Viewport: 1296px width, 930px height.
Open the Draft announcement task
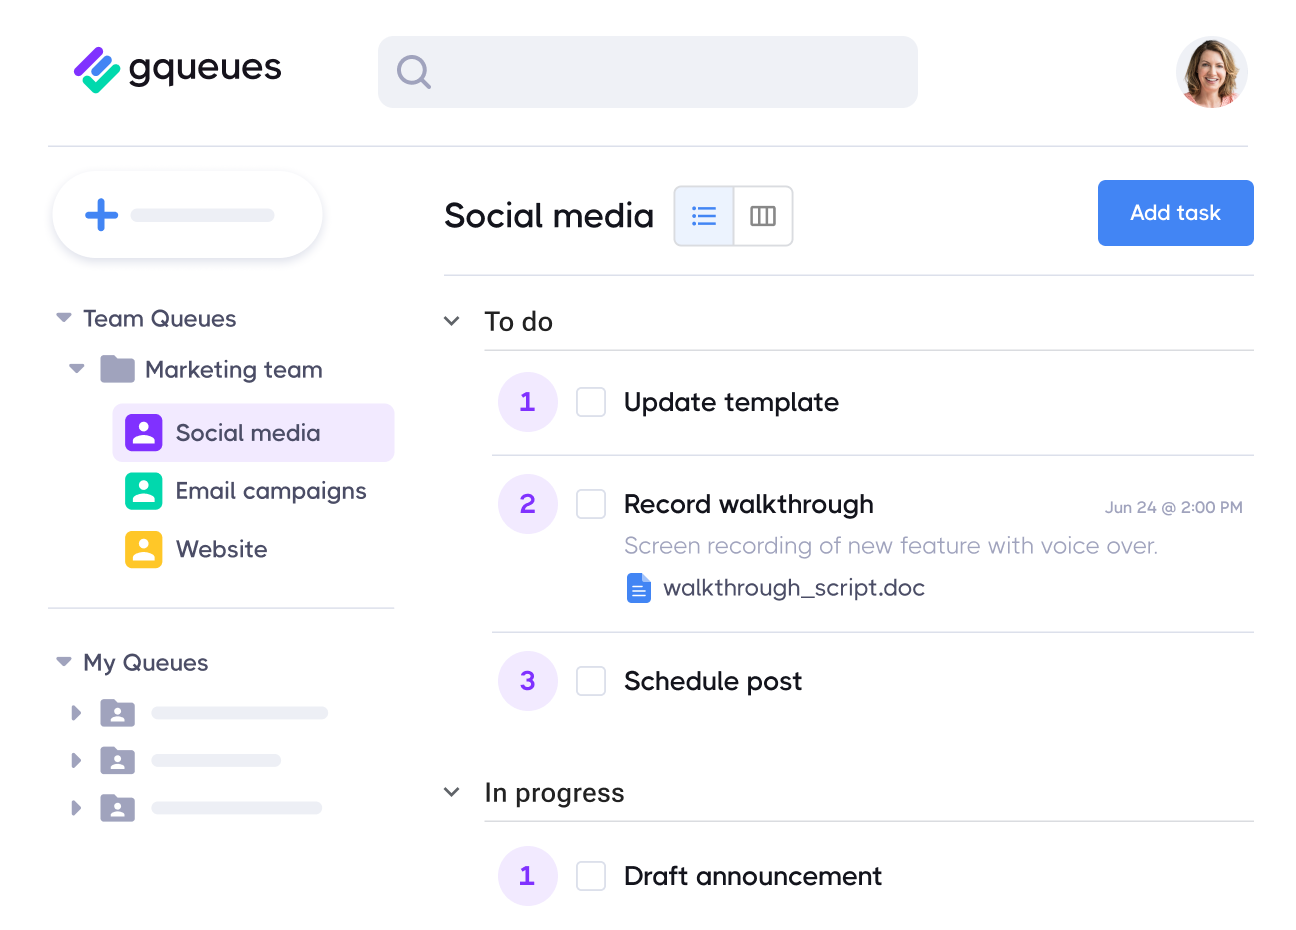tap(753, 876)
